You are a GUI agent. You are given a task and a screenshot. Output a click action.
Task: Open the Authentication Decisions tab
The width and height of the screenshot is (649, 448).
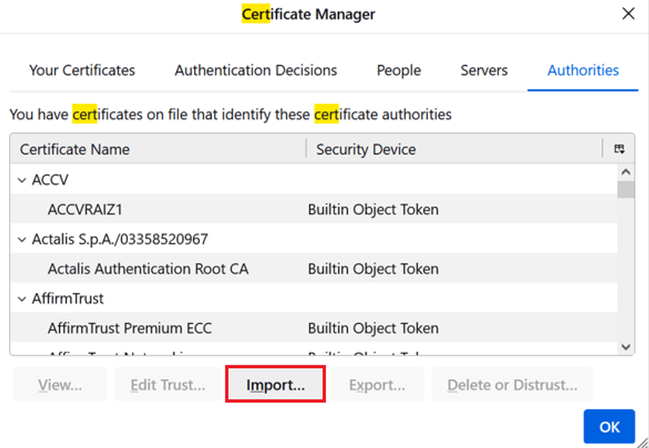[255, 71]
